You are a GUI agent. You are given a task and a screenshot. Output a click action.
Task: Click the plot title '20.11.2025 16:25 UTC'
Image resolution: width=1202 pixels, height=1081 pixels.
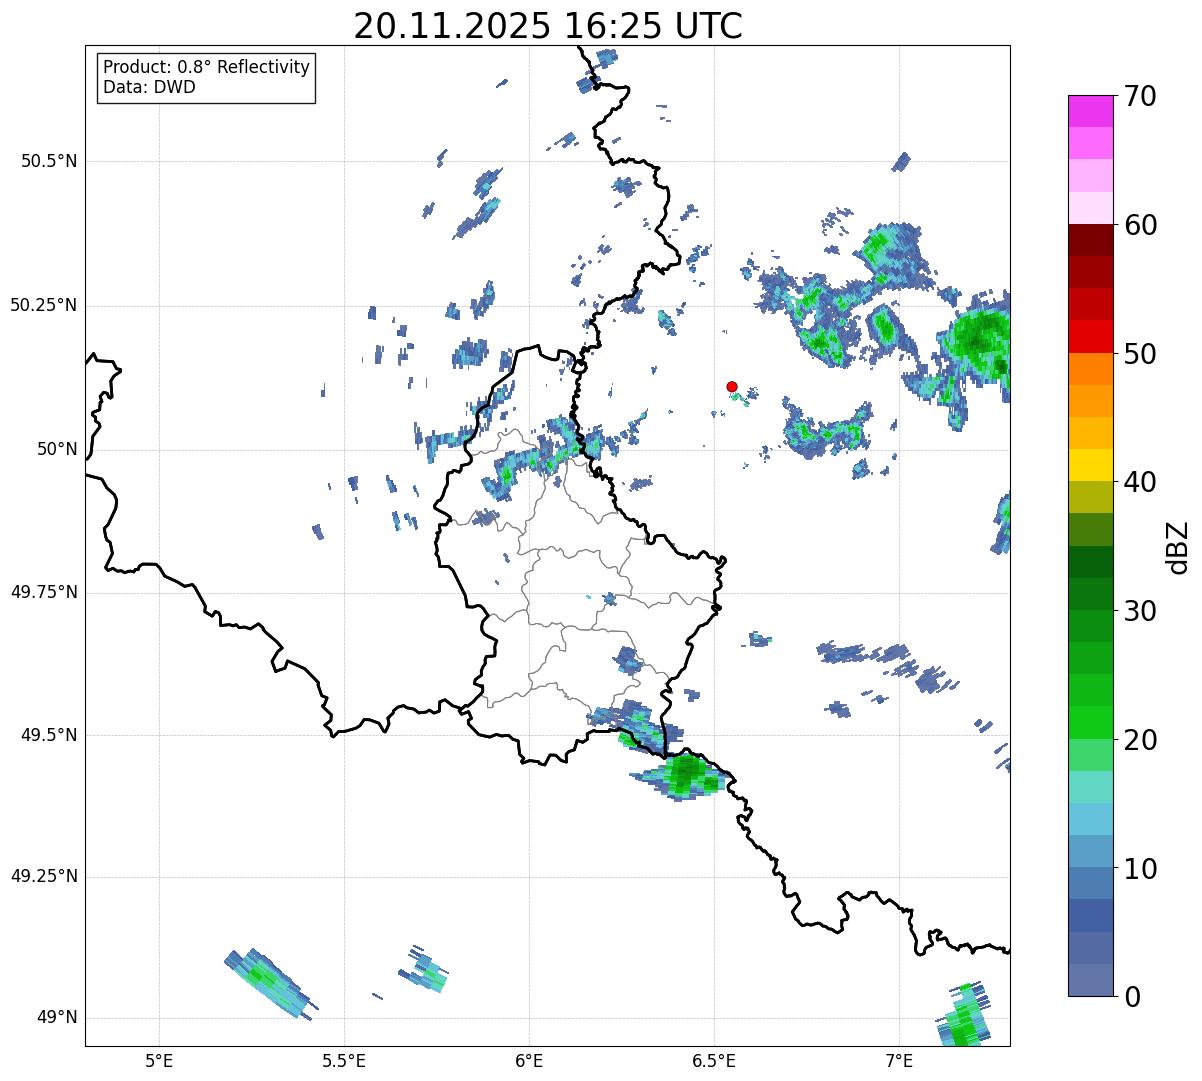(x=548, y=26)
